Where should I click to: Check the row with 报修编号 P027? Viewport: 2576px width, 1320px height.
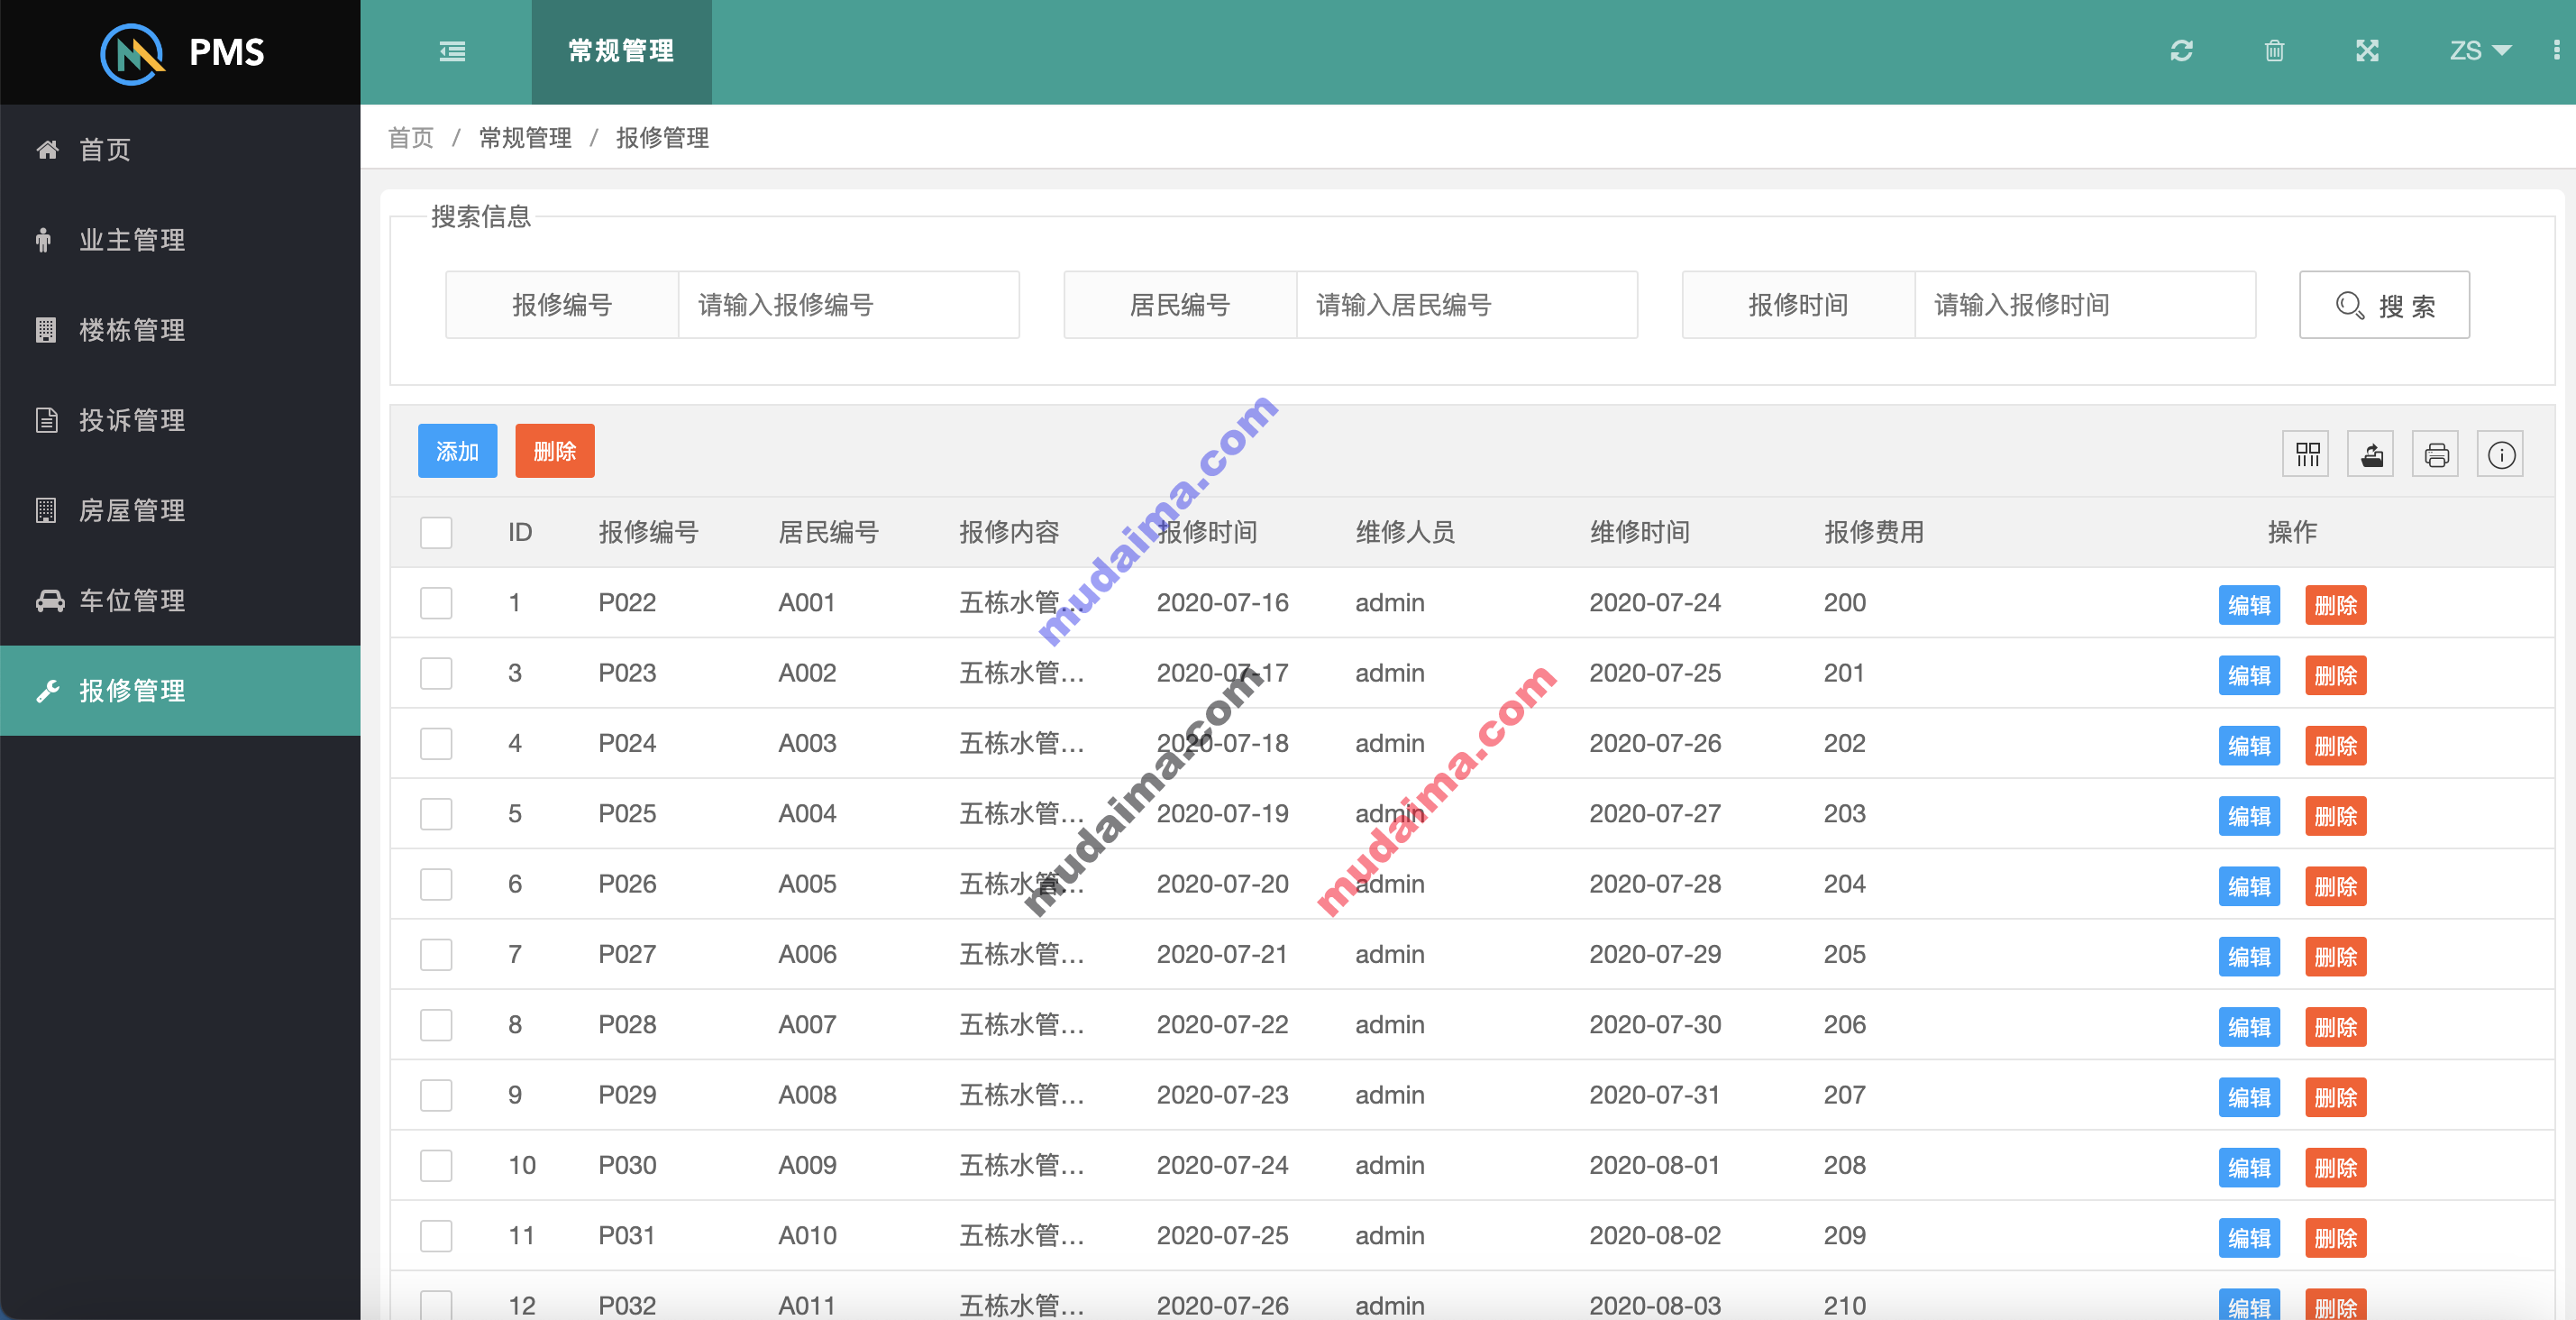click(436, 954)
